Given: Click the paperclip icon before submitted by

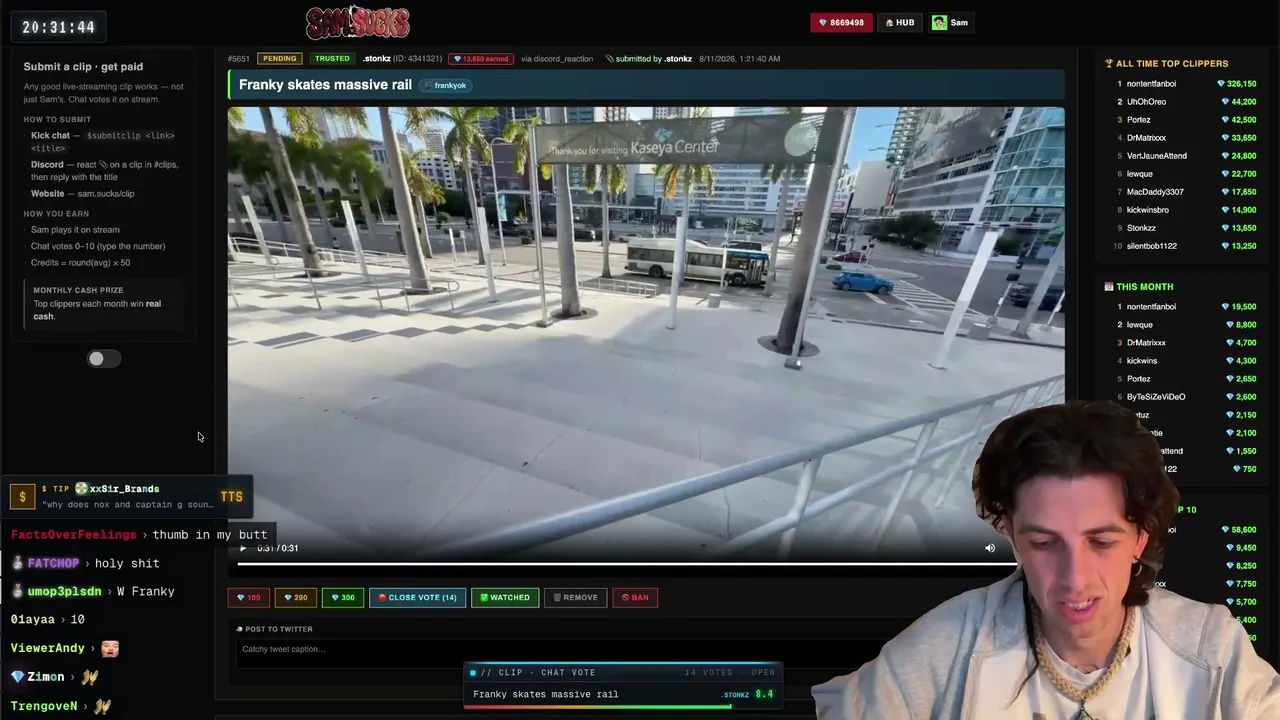Looking at the screenshot, I should (x=610, y=59).
